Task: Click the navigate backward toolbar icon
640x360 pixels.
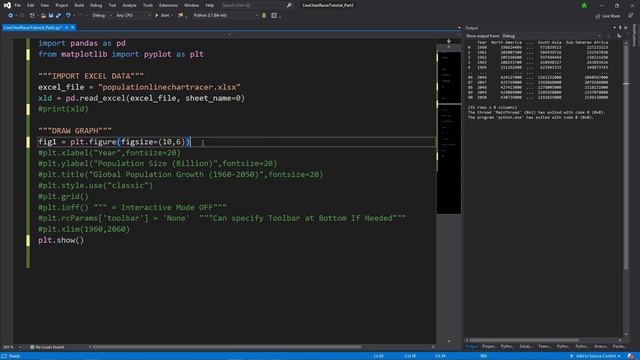Action: pyautogui.click(x=11, y=16)
